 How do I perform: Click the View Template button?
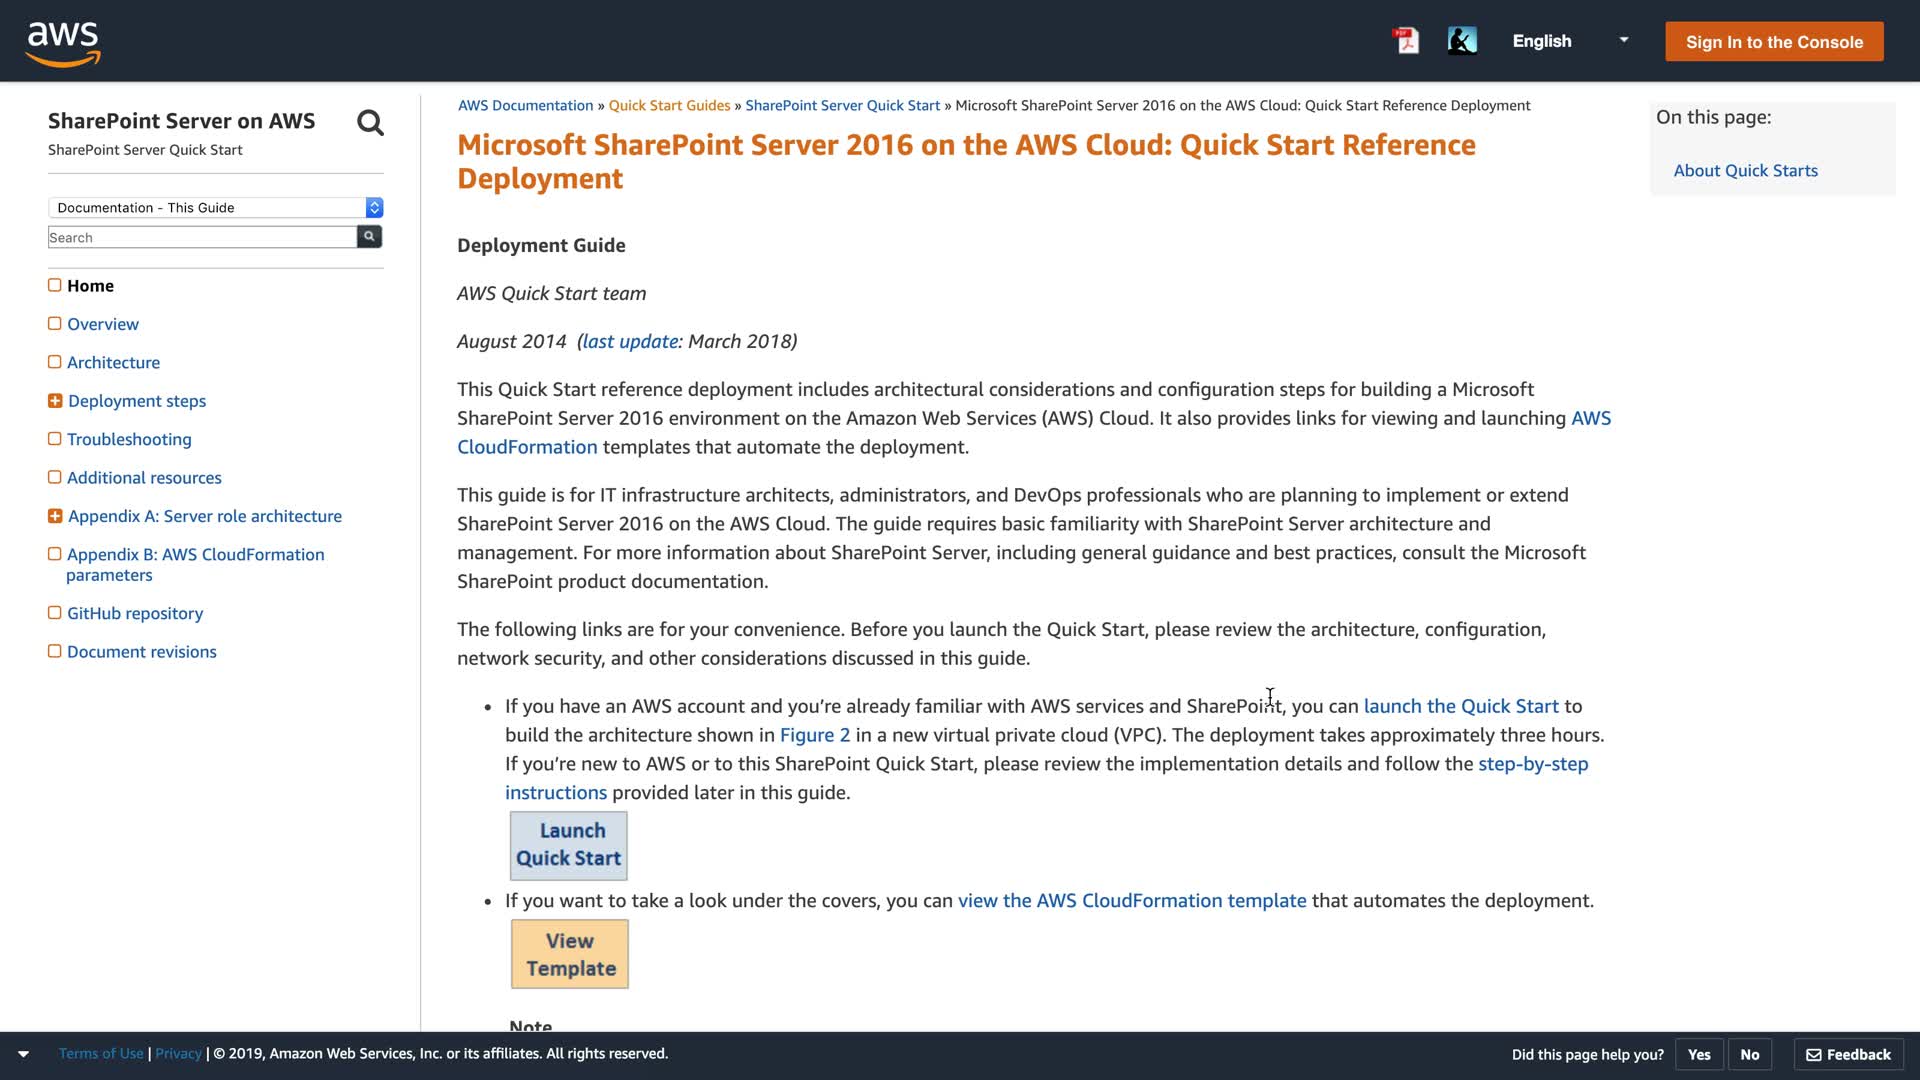coord(570,954)
